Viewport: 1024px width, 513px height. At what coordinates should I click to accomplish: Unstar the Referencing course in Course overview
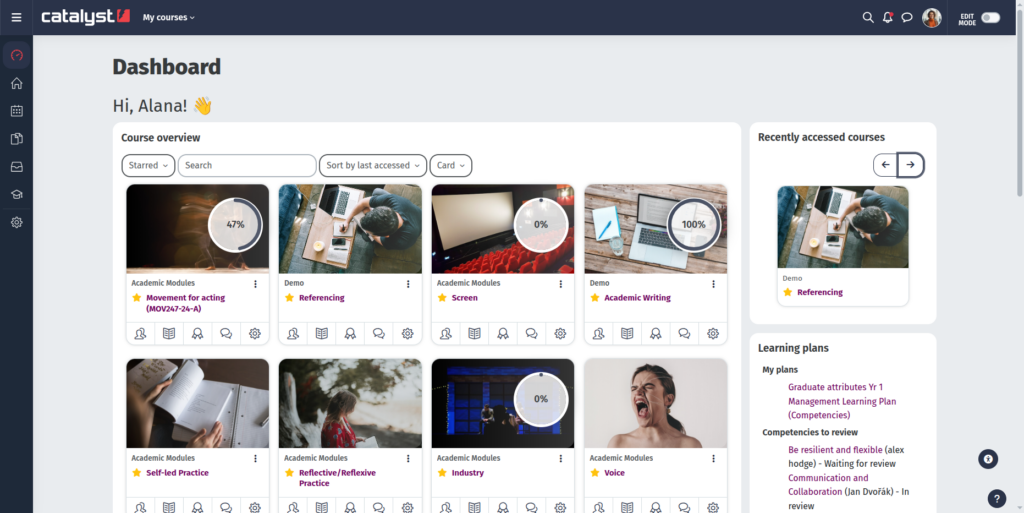[x=289, y=298]
